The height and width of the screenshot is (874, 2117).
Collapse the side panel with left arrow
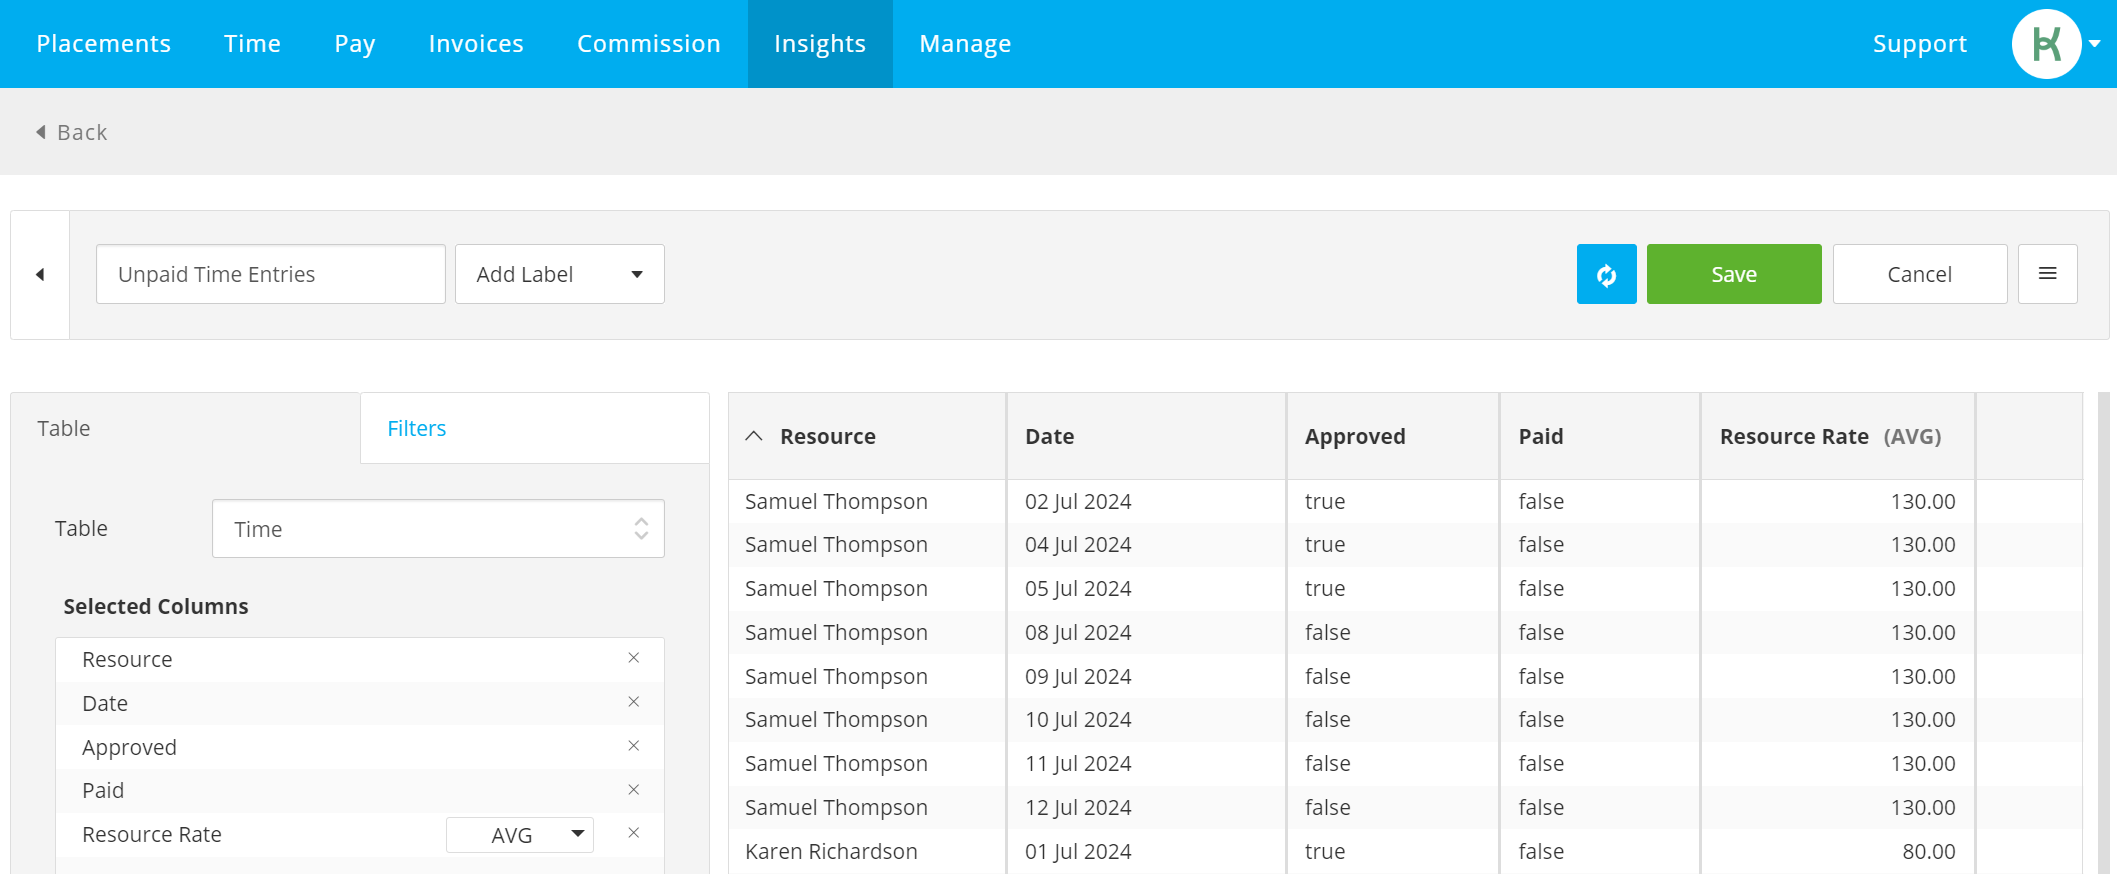point(40,274)
